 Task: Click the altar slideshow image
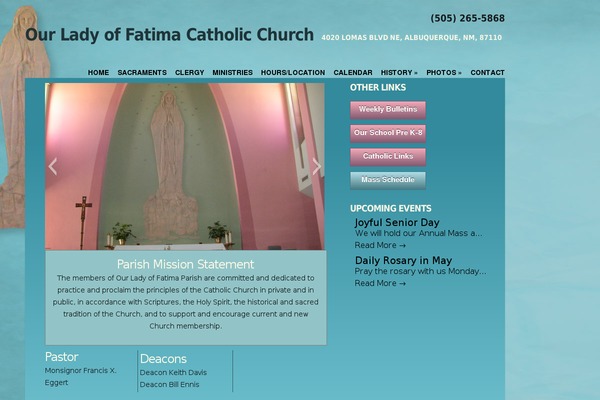(x=185, y=167)
